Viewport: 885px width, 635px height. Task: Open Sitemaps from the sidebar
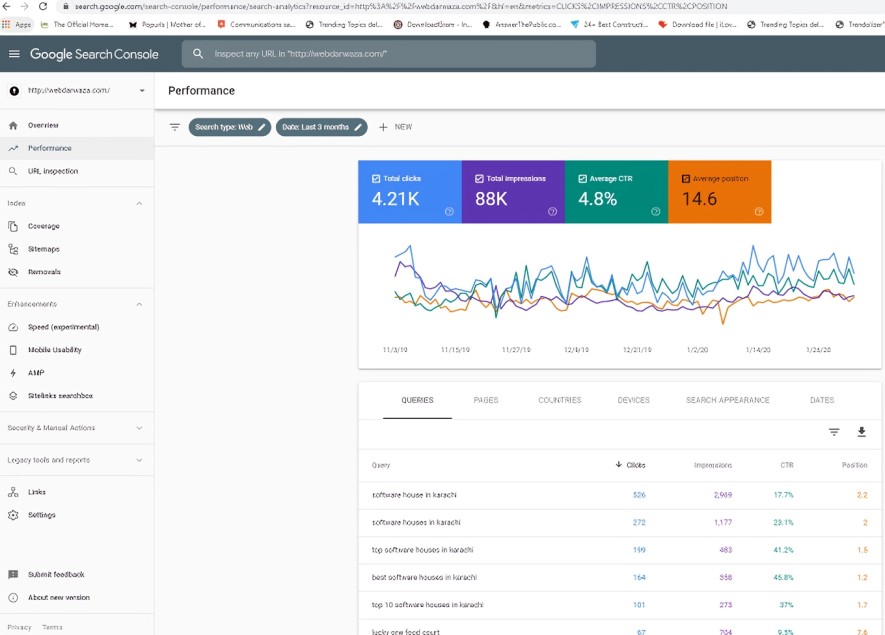pyautogui.click(x=43, y=249)
